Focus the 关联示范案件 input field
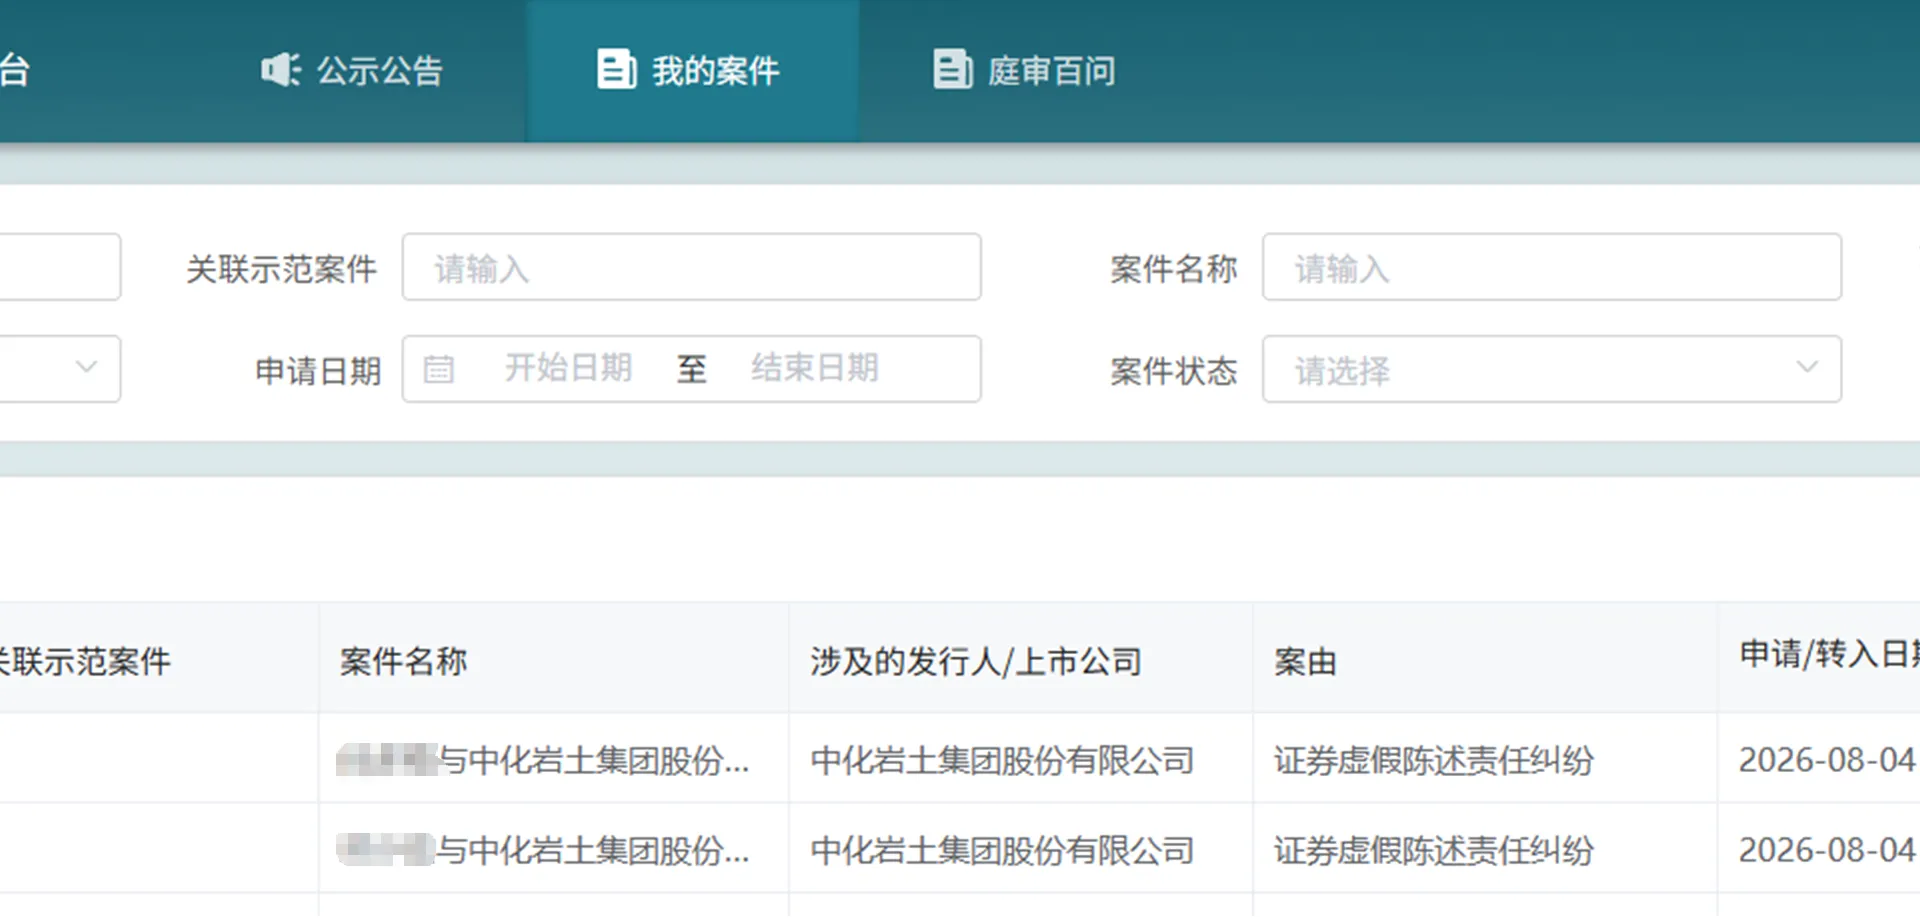 pos(691,267)
